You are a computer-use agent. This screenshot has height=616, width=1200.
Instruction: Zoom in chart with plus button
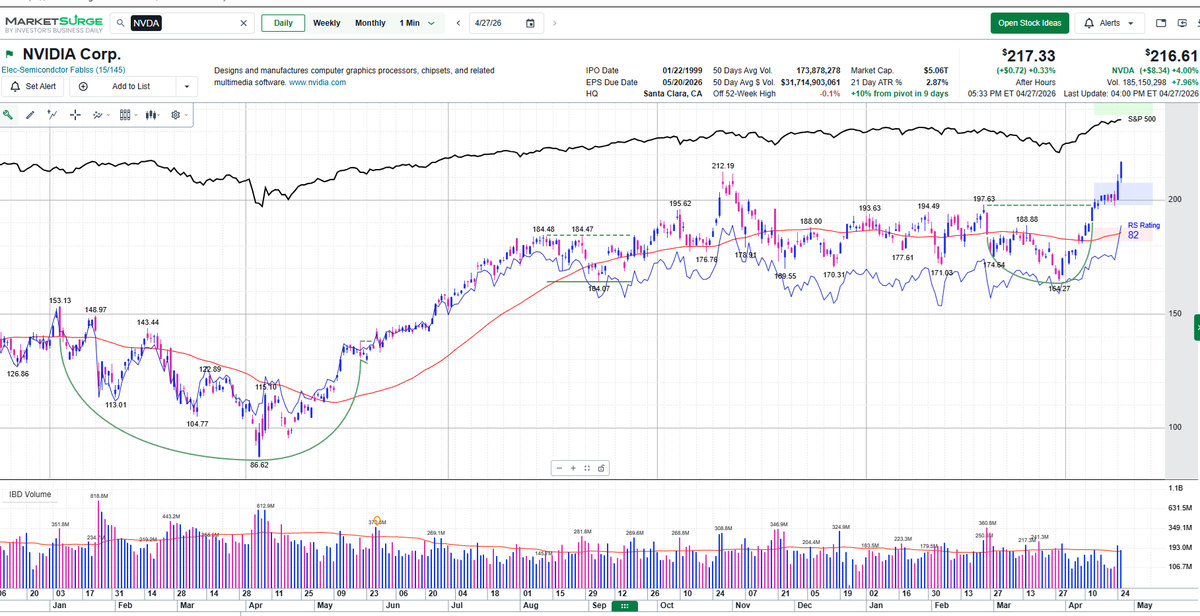click(573, 468)
